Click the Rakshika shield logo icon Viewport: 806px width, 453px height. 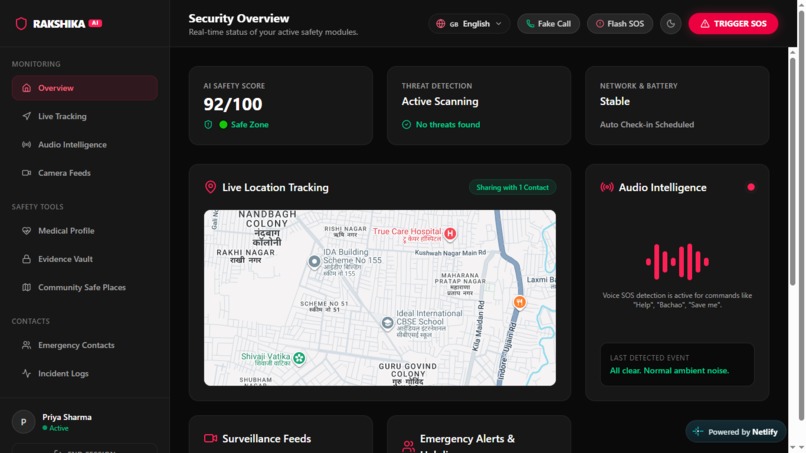click(21, 24)
